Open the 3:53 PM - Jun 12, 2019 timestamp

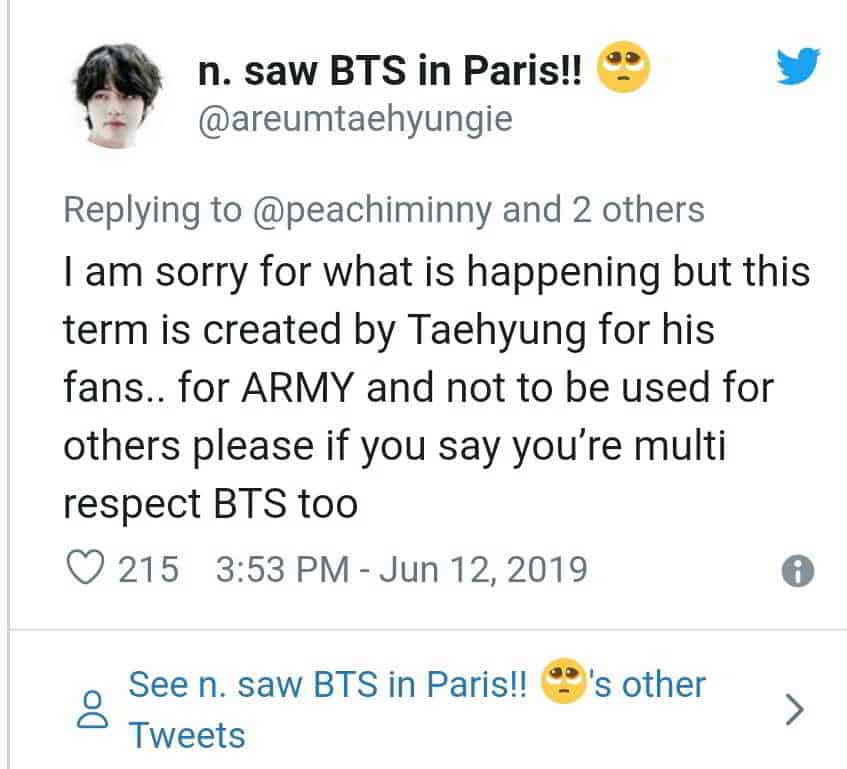pyautogui.click(x=401, y=569)
